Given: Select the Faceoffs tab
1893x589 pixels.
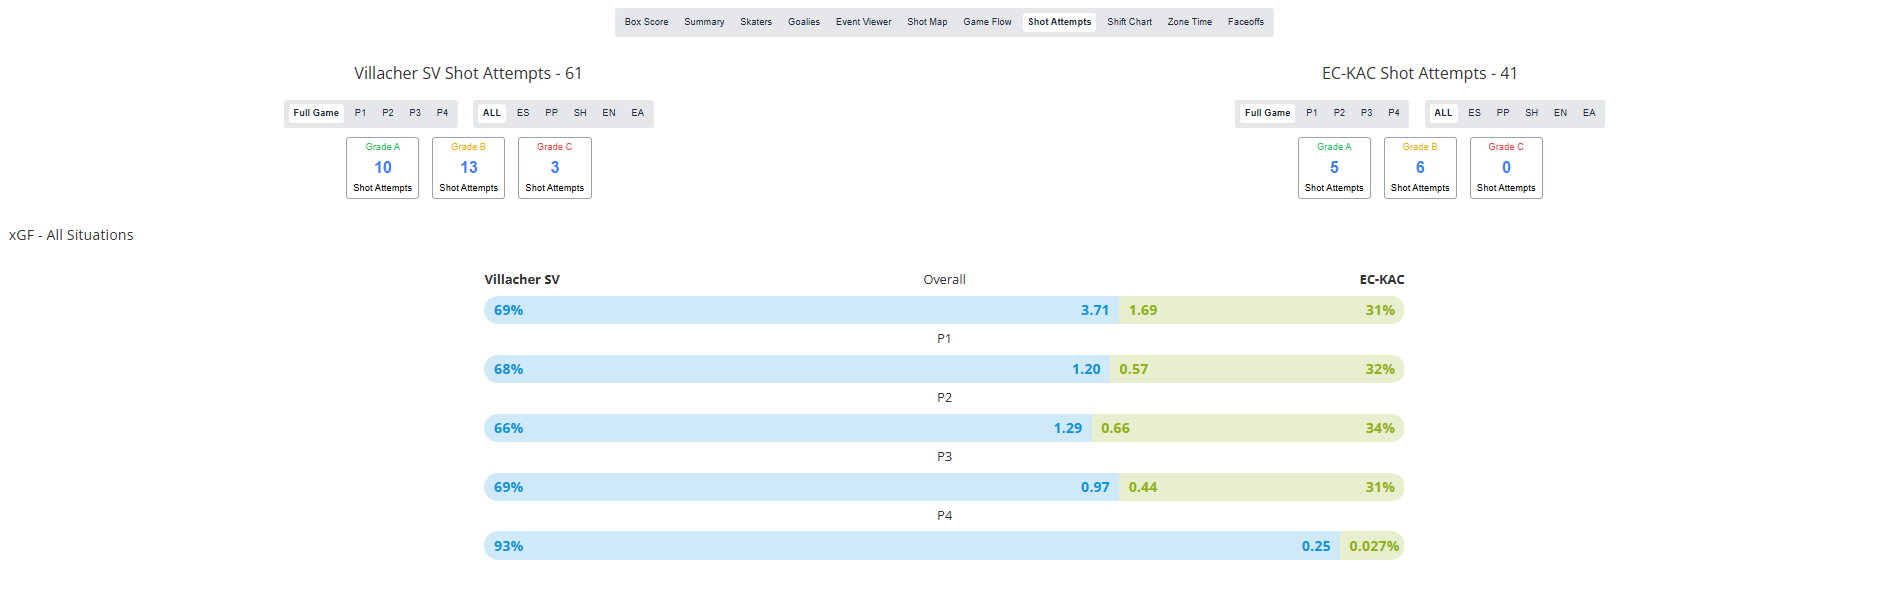Looking at the screenshot, I should [x=1245, y=22].
